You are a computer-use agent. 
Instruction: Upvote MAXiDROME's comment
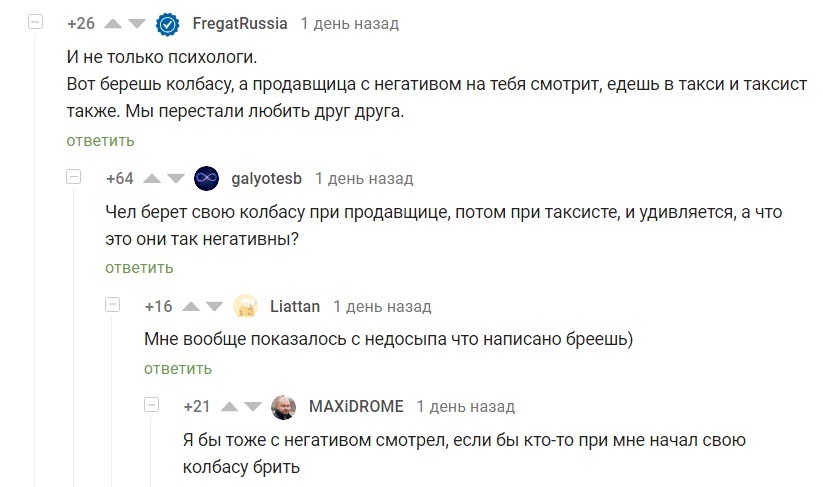(x=230, y=407)
